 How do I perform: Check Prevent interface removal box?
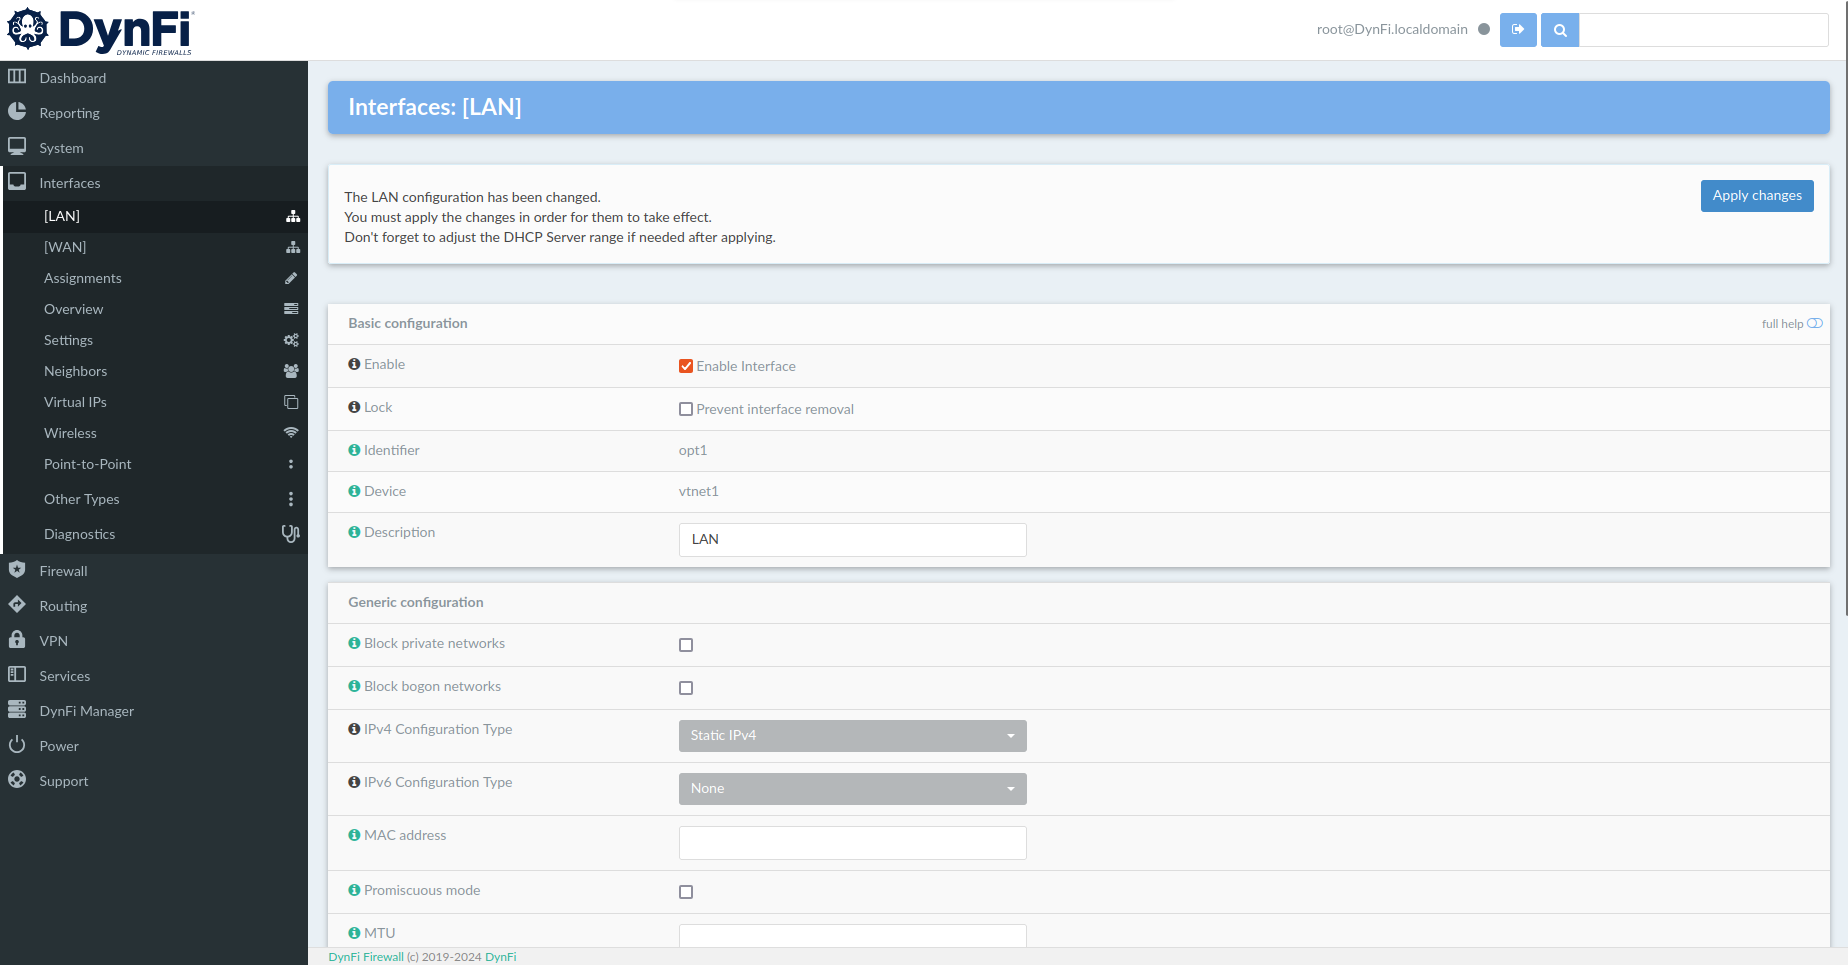686,410
